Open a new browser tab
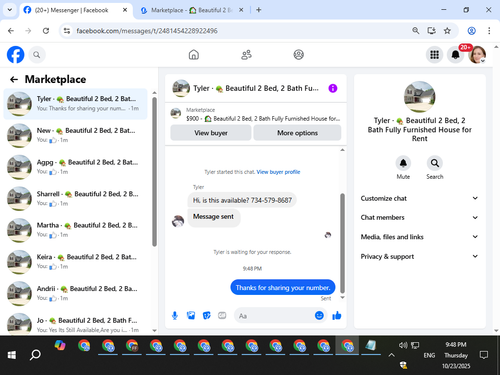Image resolution: width=500 pixels, height=375 pixels. 258,10
